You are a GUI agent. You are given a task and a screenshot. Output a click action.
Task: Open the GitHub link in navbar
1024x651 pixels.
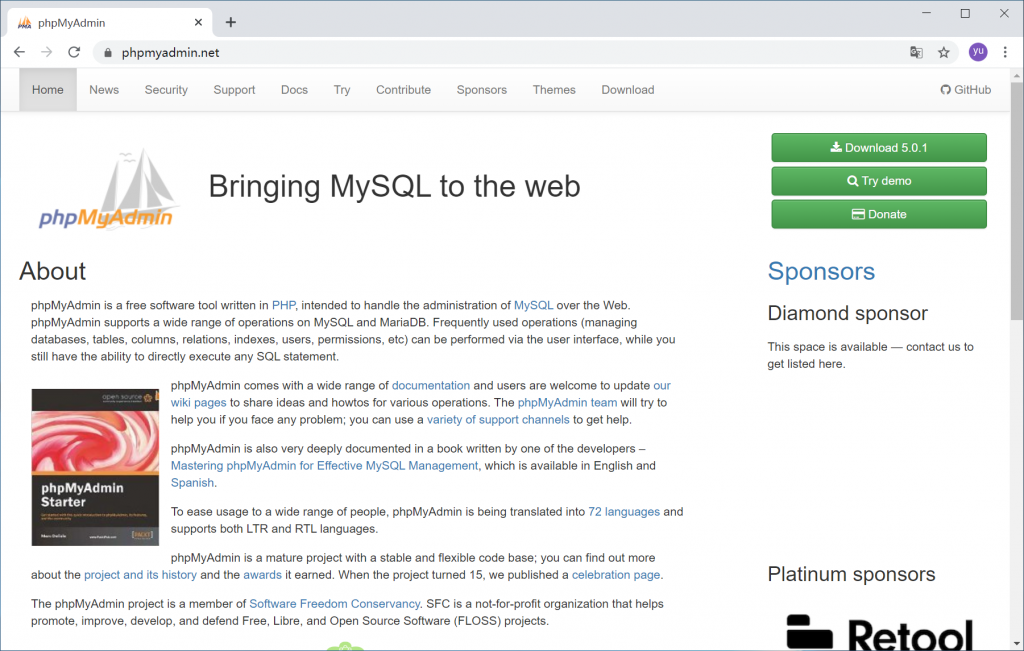coord(966,90)
